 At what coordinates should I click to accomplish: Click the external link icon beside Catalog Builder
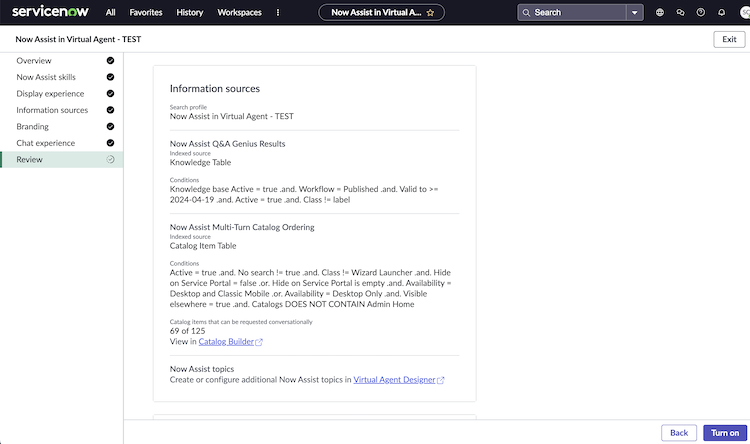click(259, 342)
